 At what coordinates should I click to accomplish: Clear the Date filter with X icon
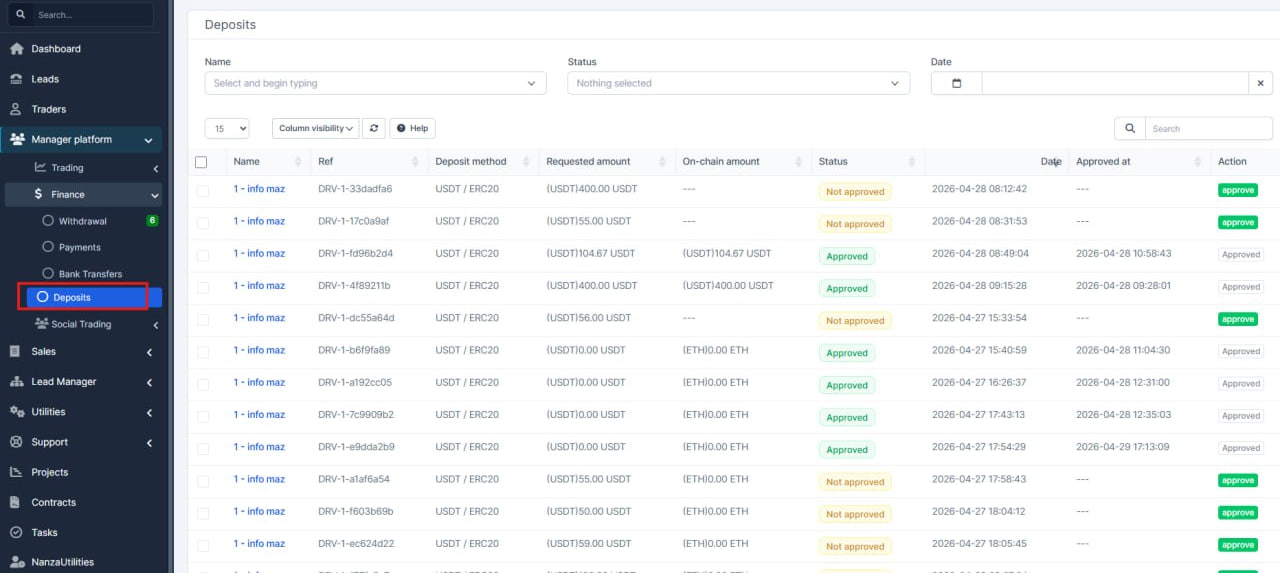point(1261,84)
